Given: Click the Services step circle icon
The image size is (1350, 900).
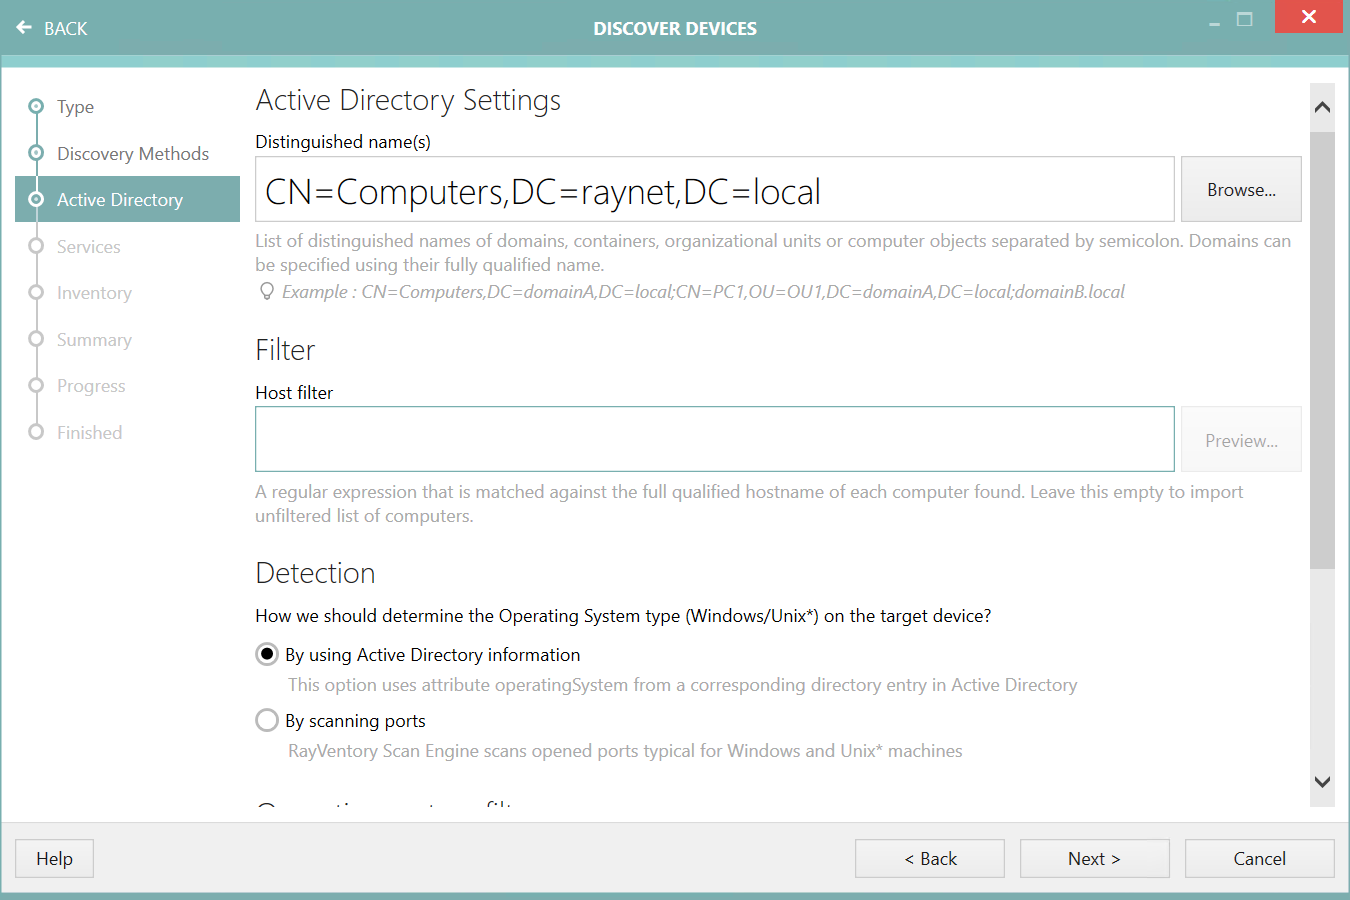Looking at the screenshot, I should pos(35,246).
